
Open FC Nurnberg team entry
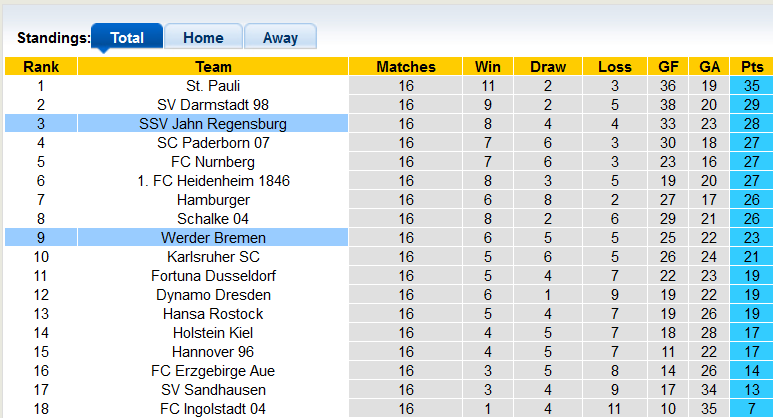point(213,162)
